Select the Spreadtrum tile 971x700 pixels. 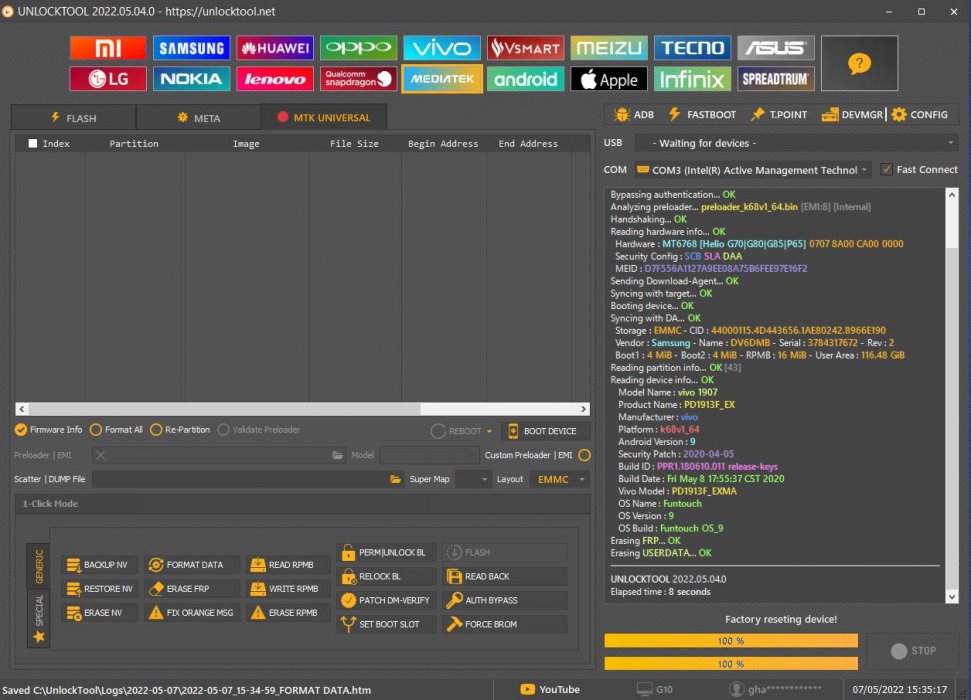tap(776, 79)
